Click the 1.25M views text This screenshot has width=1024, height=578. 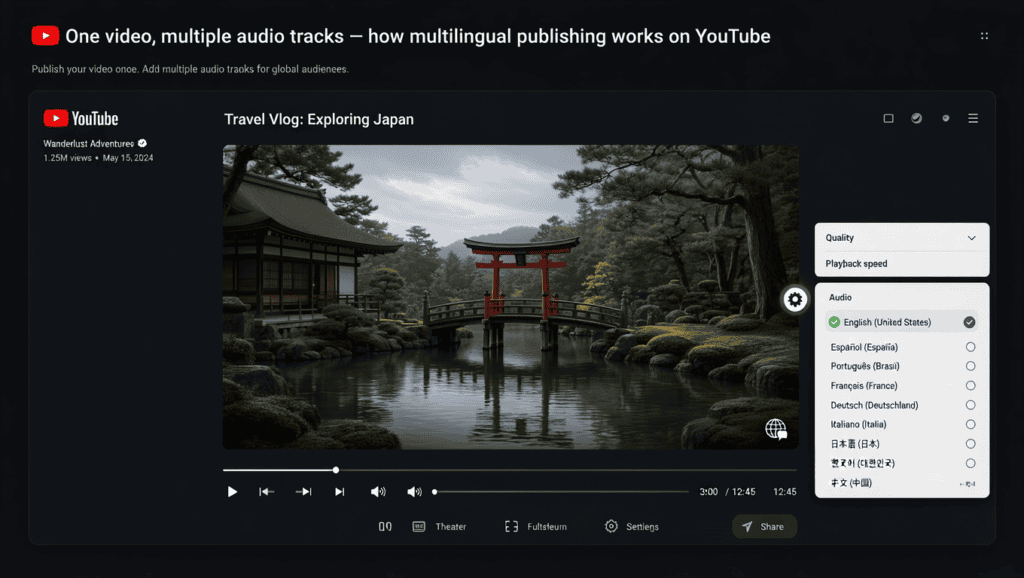click(67, 157)
